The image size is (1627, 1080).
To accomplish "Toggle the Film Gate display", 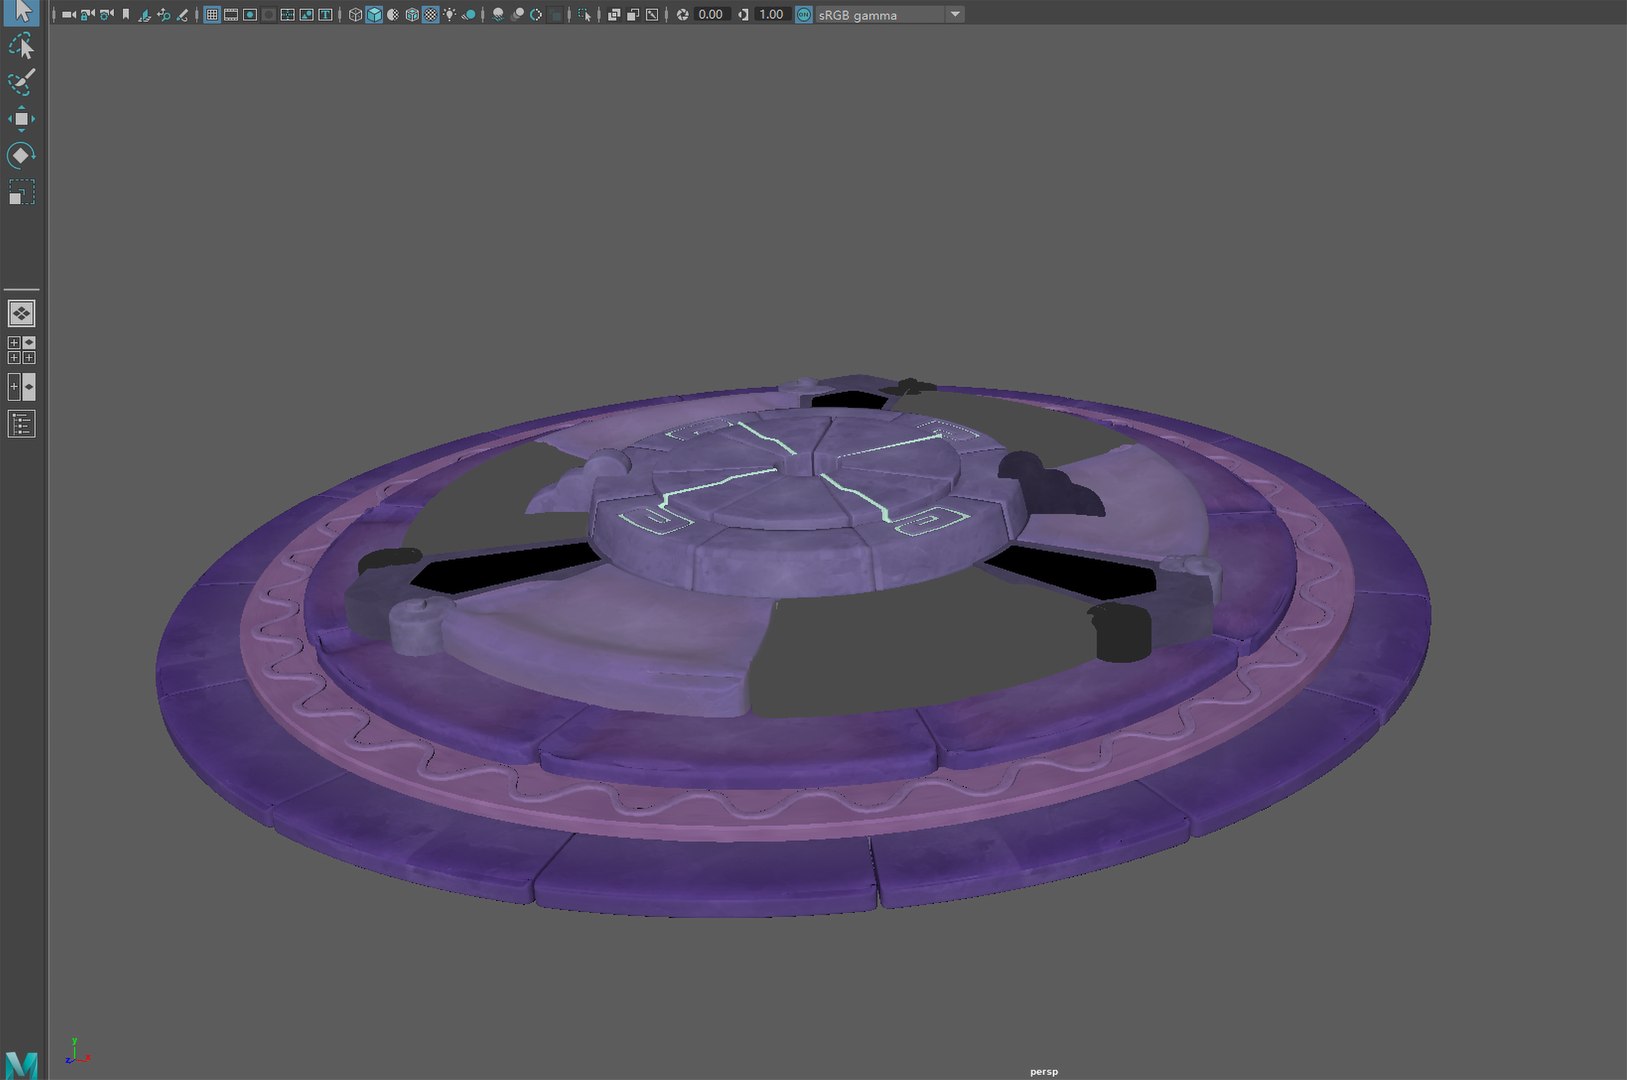I will pyautogui.click(x=231, y=14).
